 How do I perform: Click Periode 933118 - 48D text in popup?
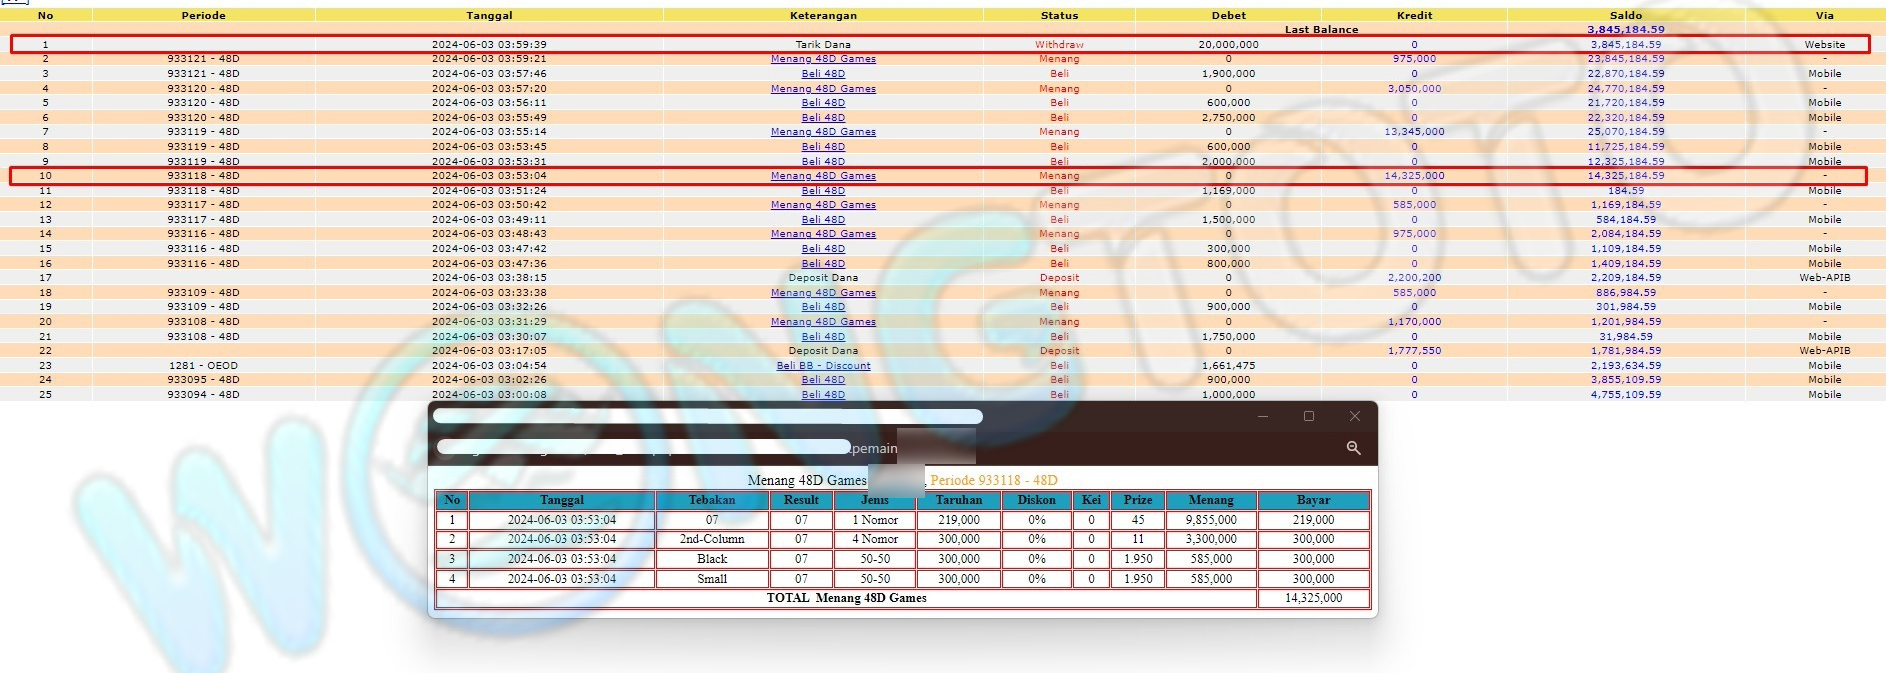click(993, 480)
